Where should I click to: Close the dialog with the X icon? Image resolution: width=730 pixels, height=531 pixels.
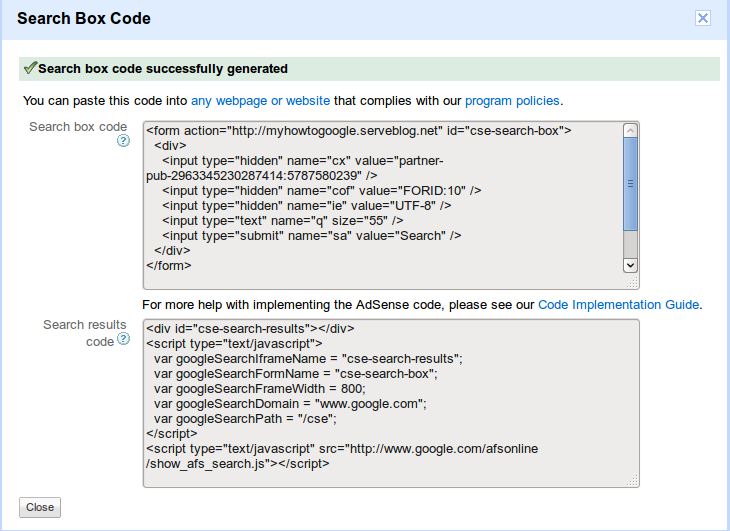tap(703, 18)
